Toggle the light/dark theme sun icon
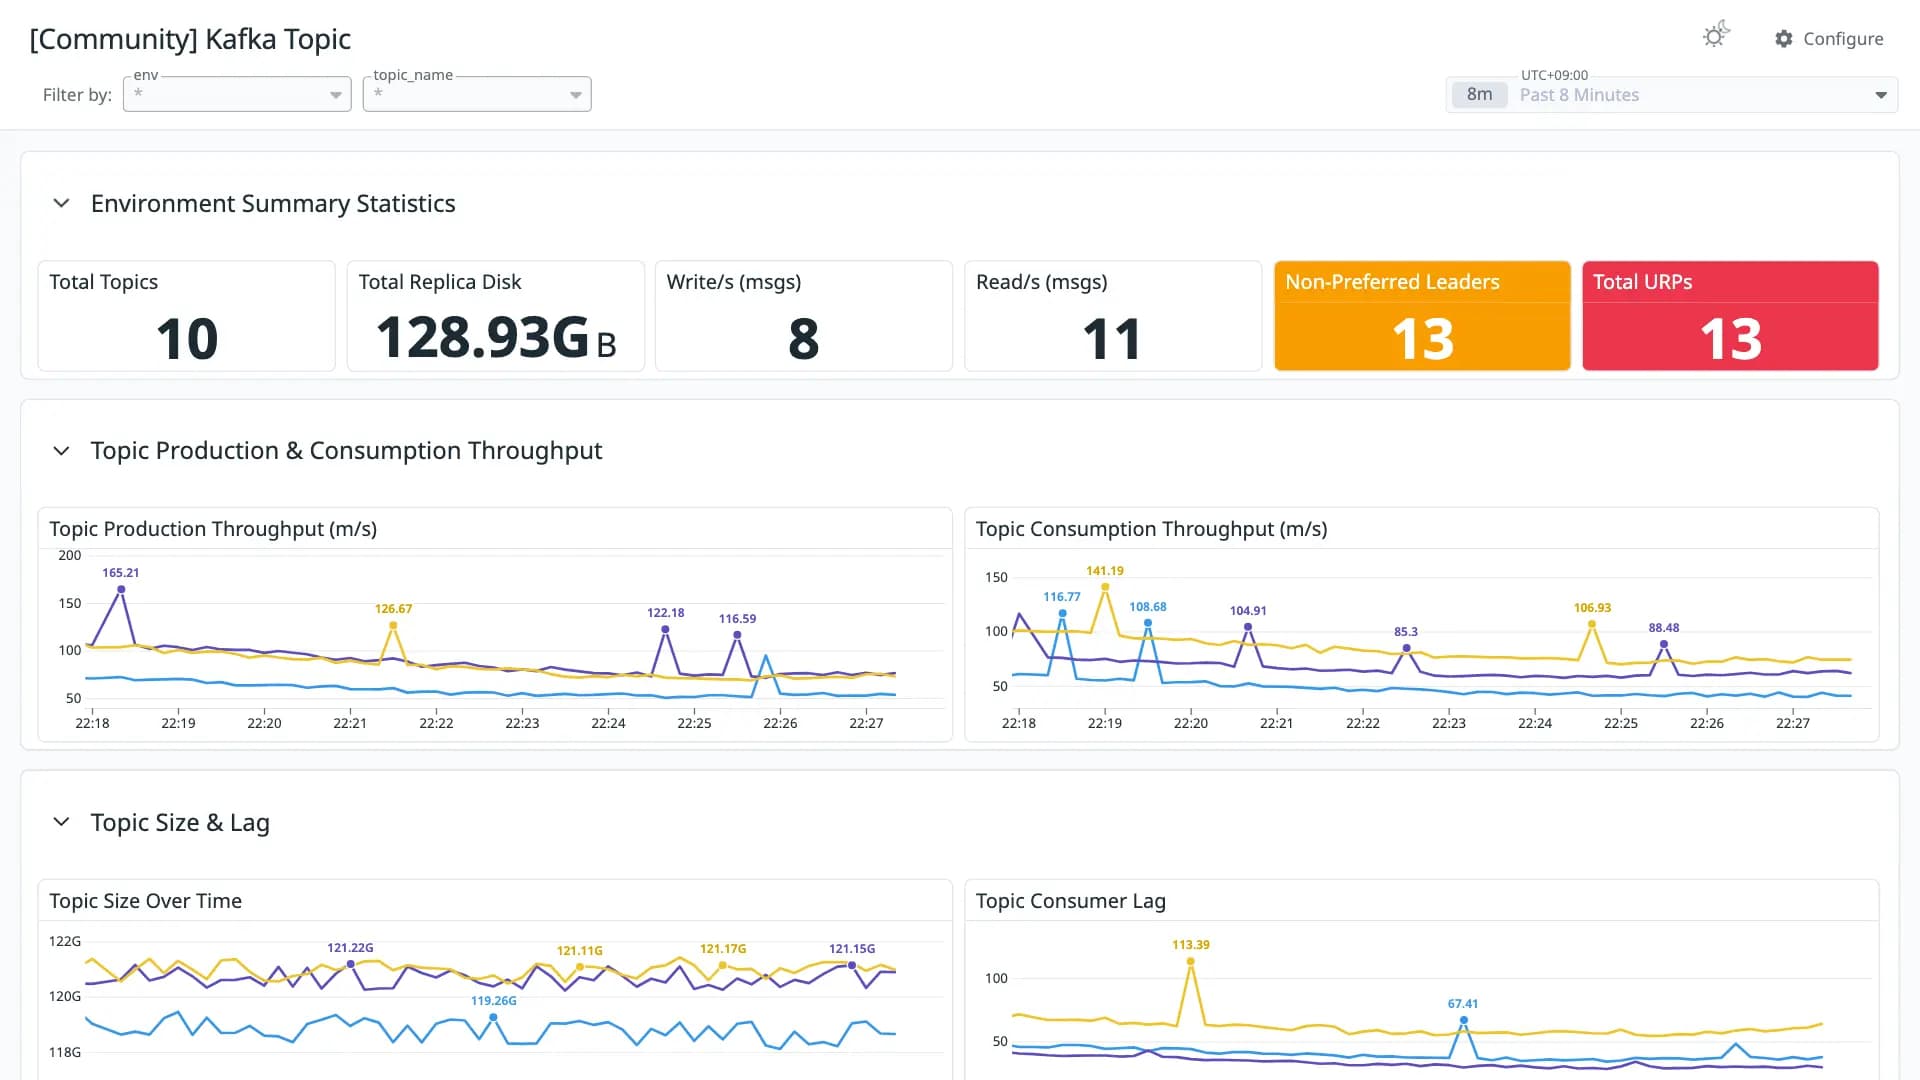Screen dimensions: 1920x1080 [1716, 36]
